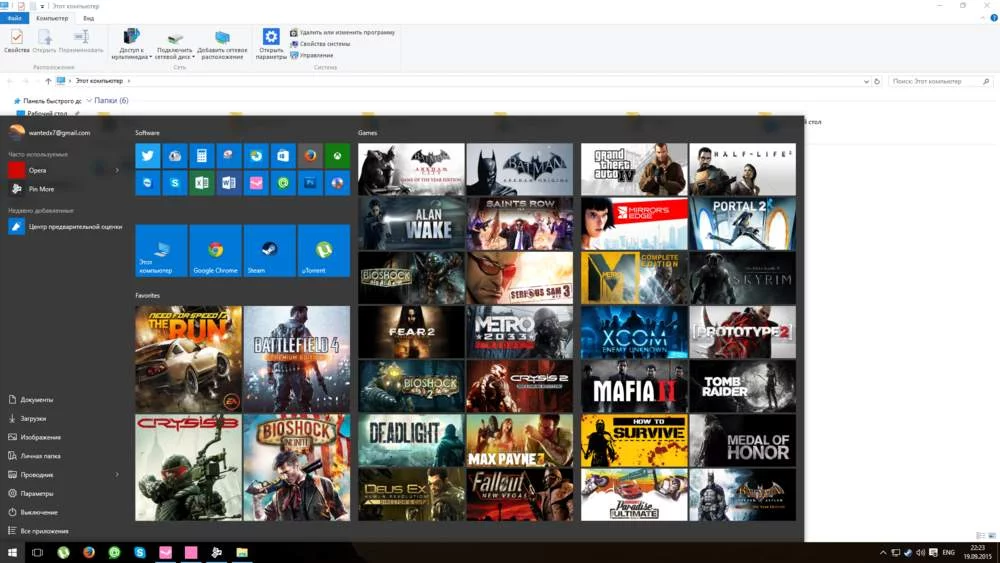Launch Google Chrome tile
Viewport: 1000px width, 563px height.
(215, 250)
